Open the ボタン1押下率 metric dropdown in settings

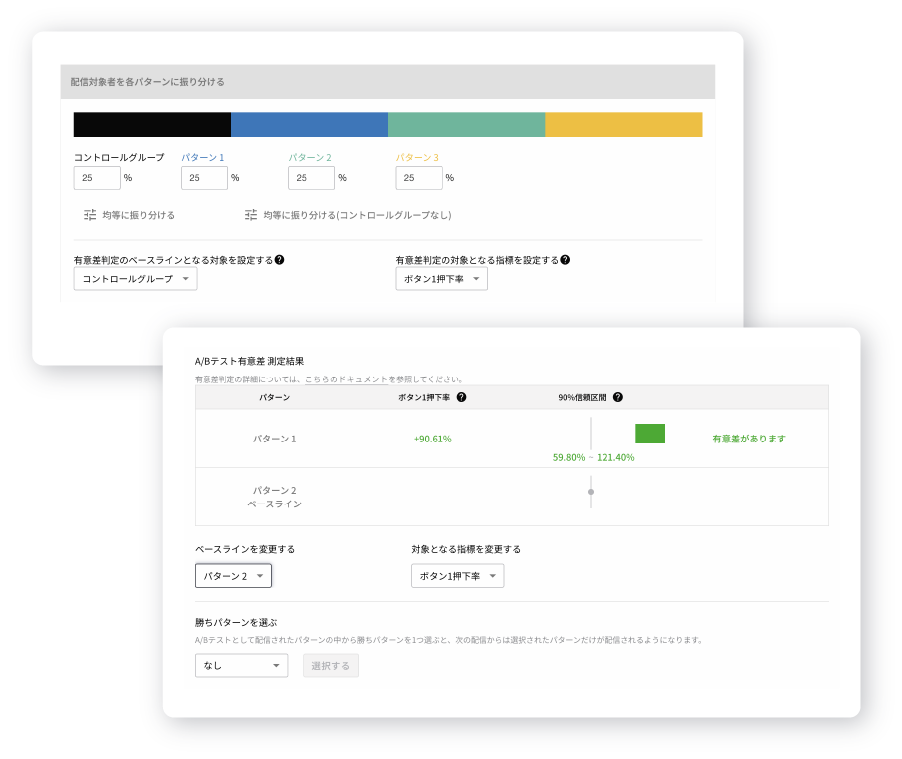pyautogui.click(x=441, y=279)
